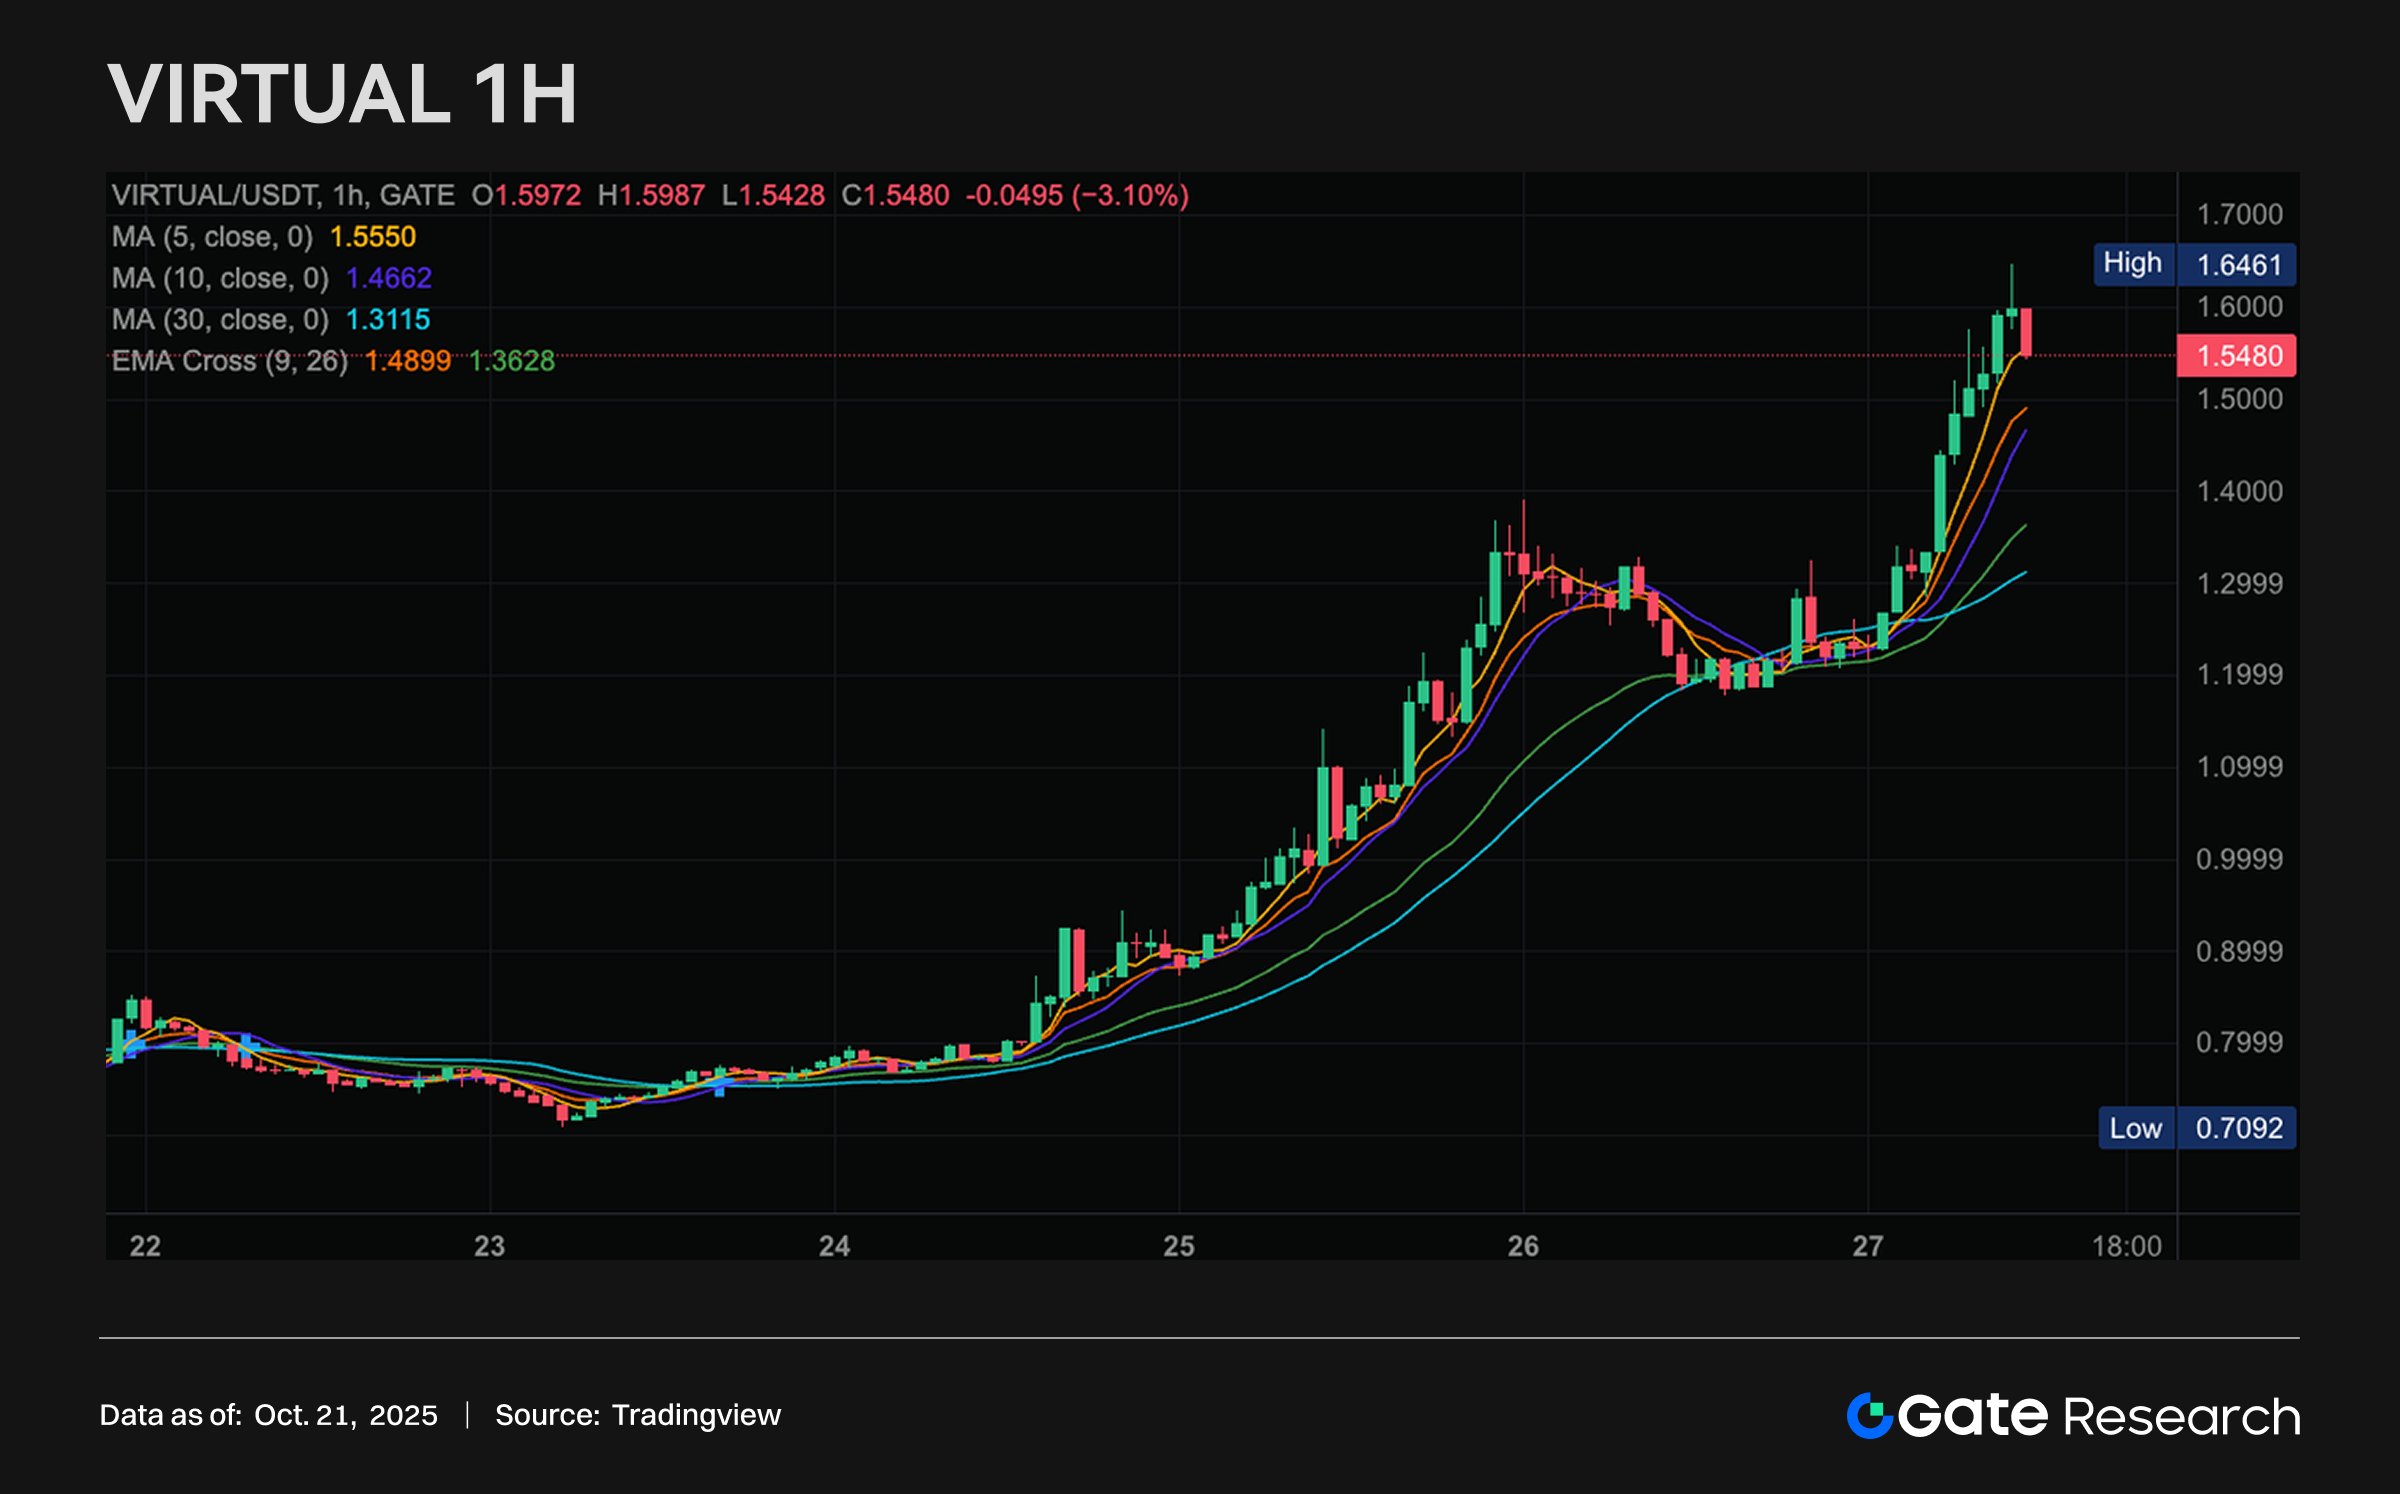2400x1494 pixels.
Task: Click the VIRTUAL 1H chart title
Action: click(x=342, y=94)
